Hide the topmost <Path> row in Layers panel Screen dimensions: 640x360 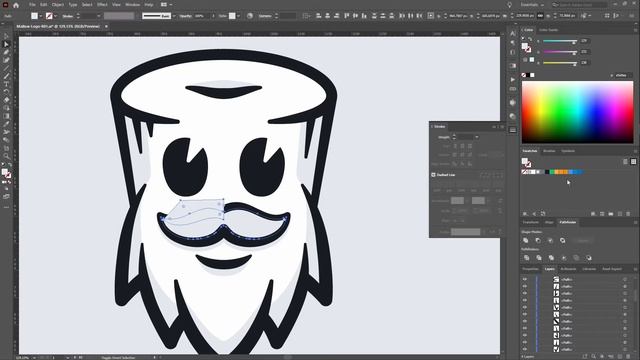(x=525, y=279)
